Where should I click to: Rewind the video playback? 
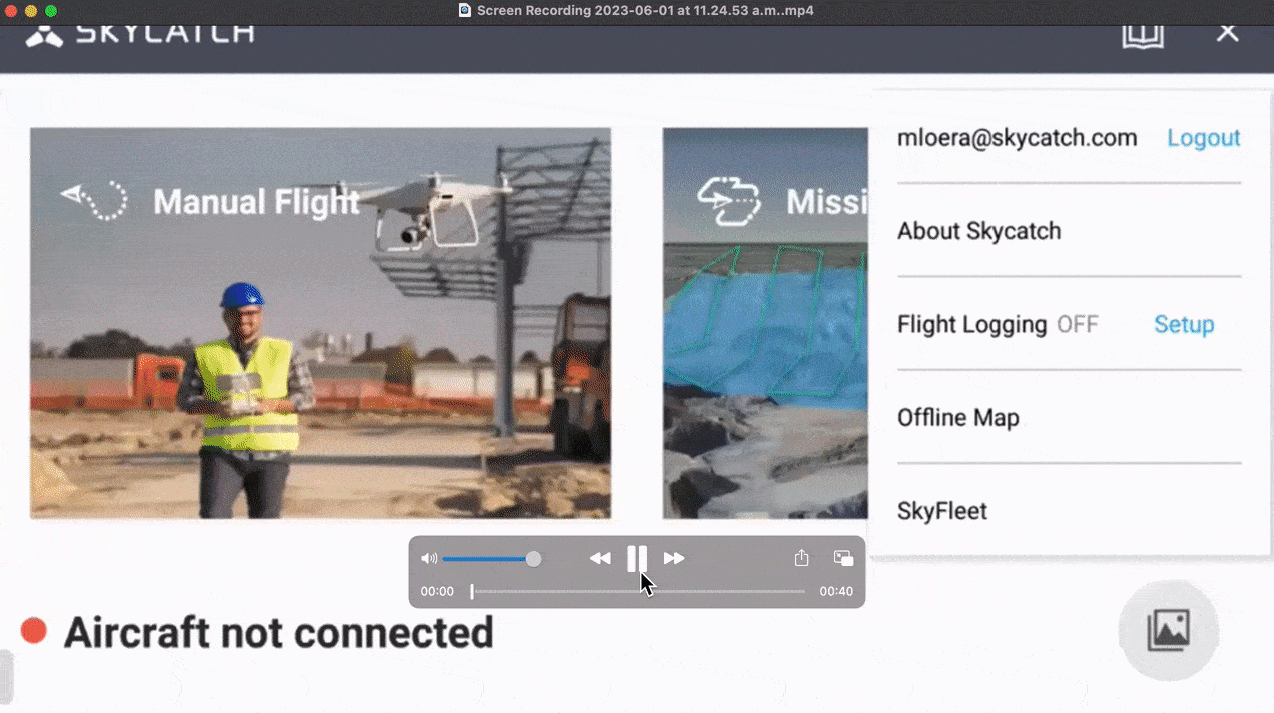pyautogui.click(x=600, y=558)
